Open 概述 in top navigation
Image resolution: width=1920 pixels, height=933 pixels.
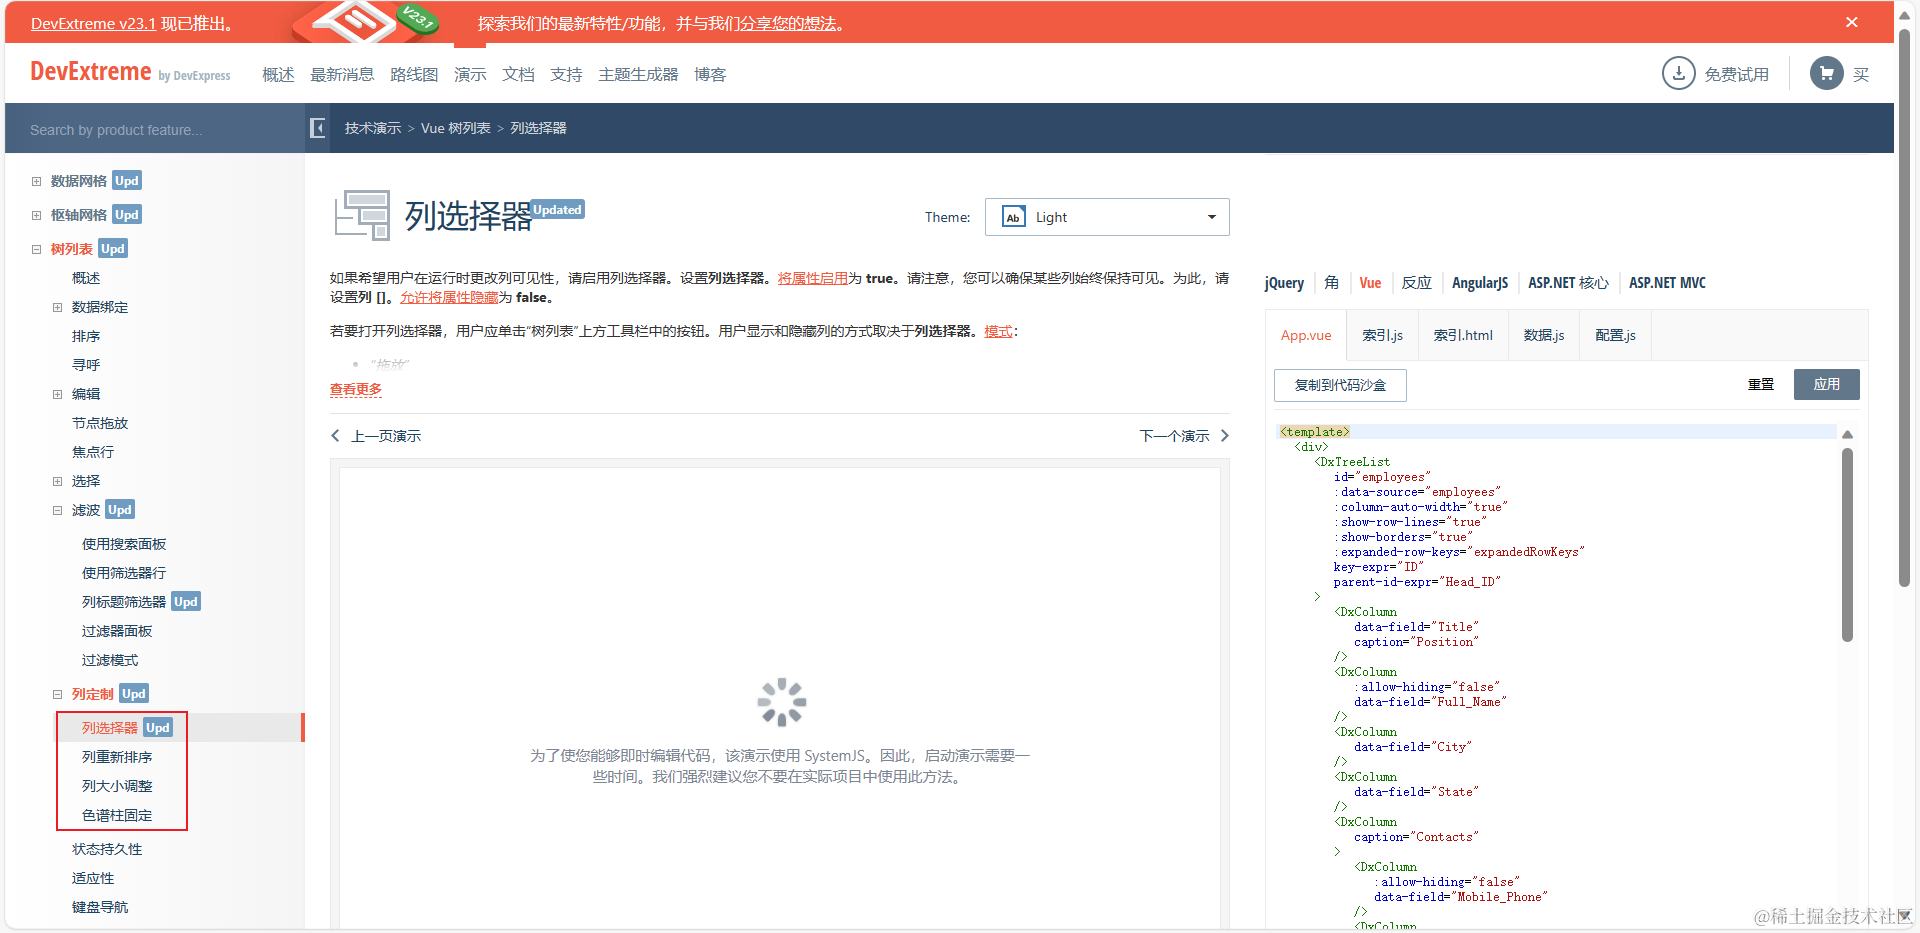click(x=278, y=74)
